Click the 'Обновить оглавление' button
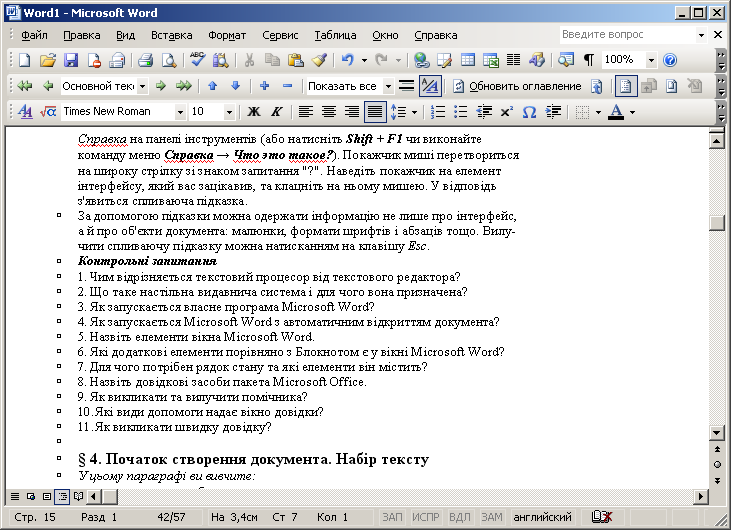This screenshot has height=530, width=731. (517, 86)
